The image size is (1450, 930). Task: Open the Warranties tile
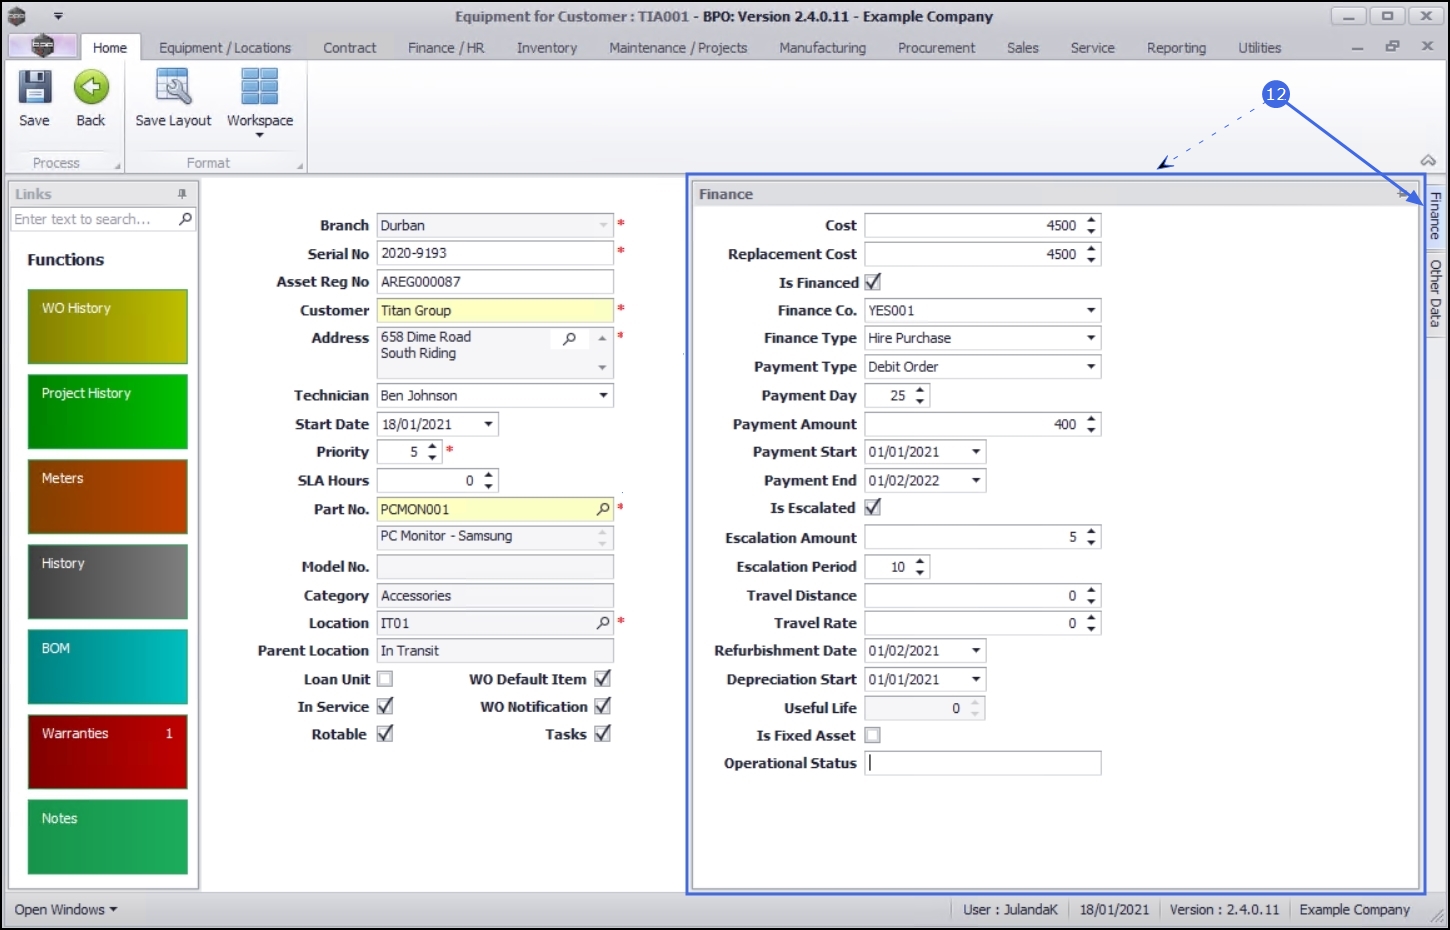click(x=108, y=752)
